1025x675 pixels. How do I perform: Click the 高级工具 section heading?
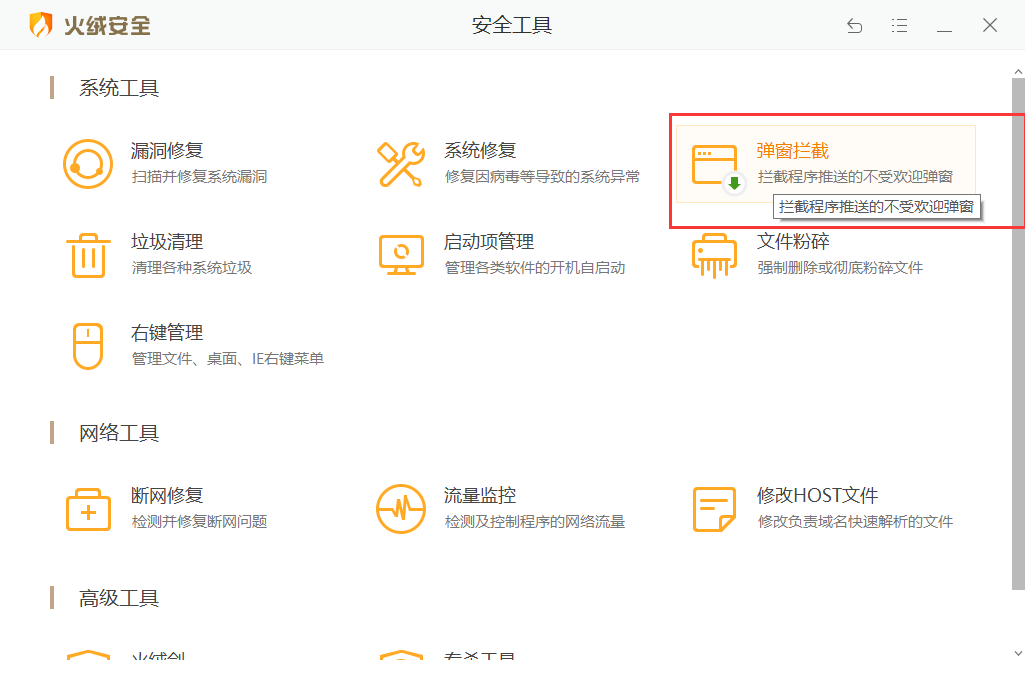[119, 599]
